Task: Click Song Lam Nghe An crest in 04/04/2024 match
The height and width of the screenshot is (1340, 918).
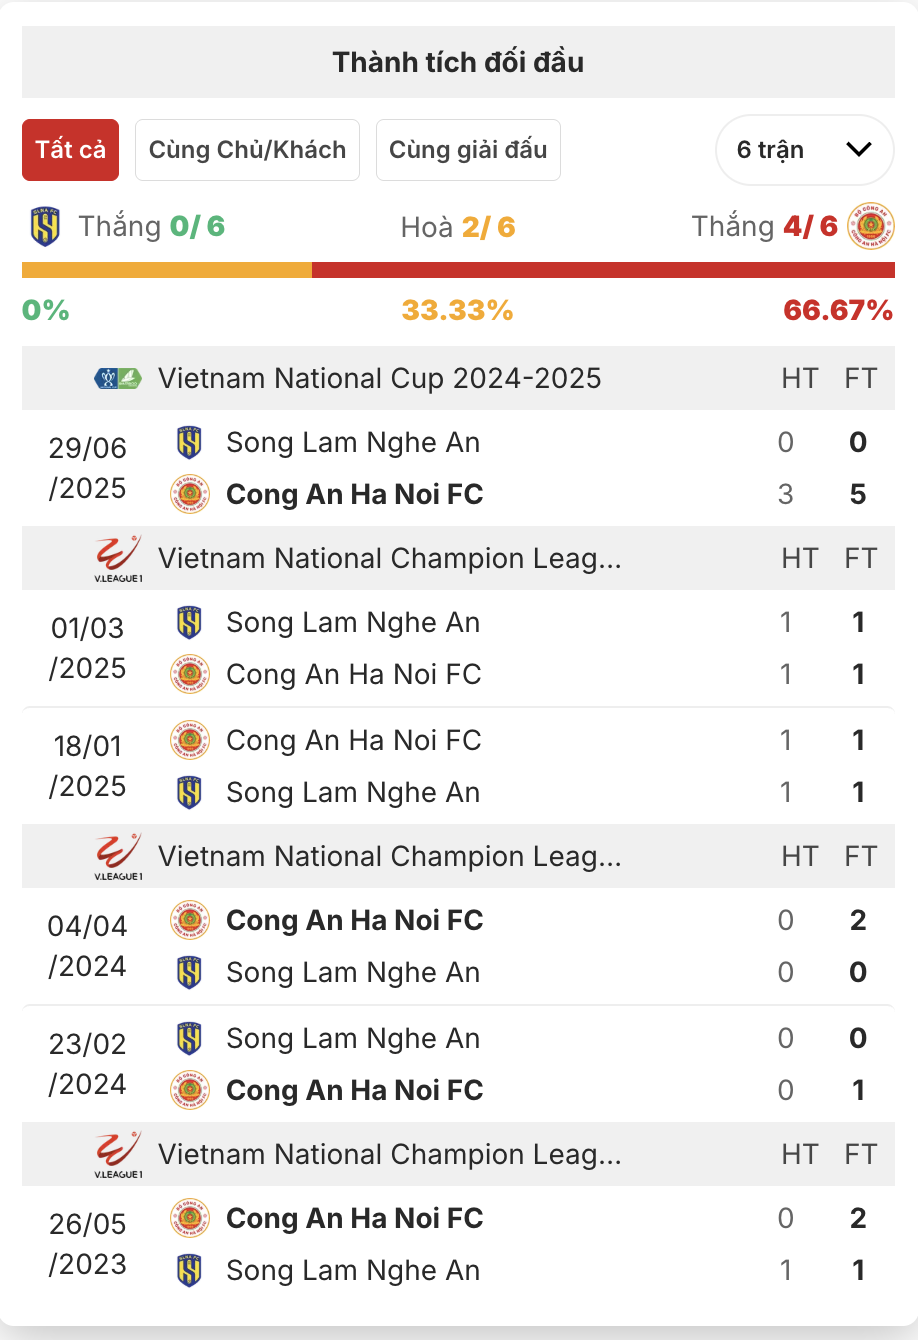Action: tap(189, 972)
